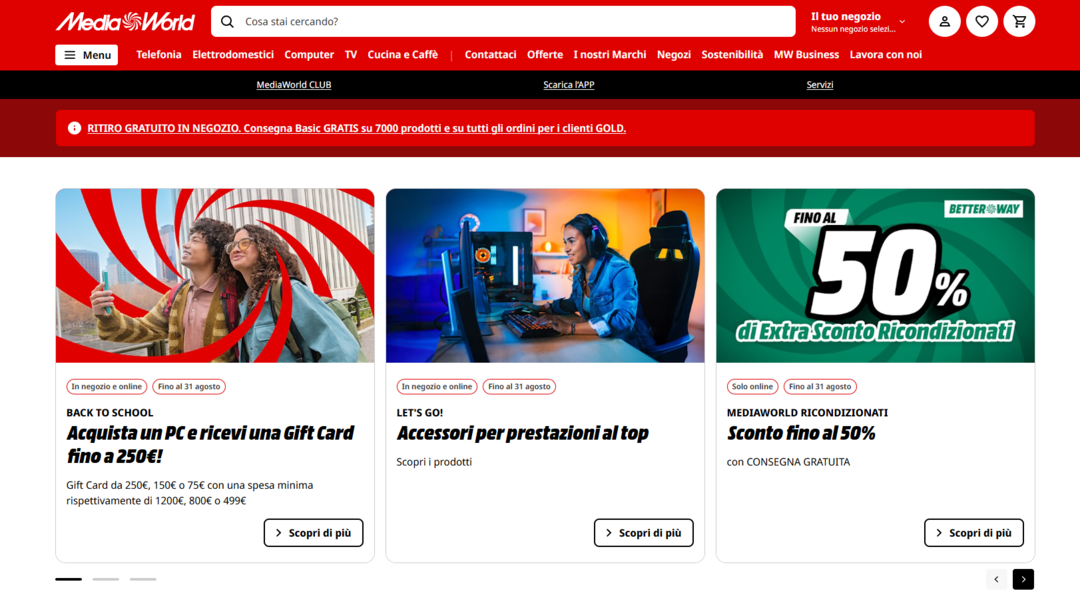Select the third carousel page indicator

(x=143, y=579)
